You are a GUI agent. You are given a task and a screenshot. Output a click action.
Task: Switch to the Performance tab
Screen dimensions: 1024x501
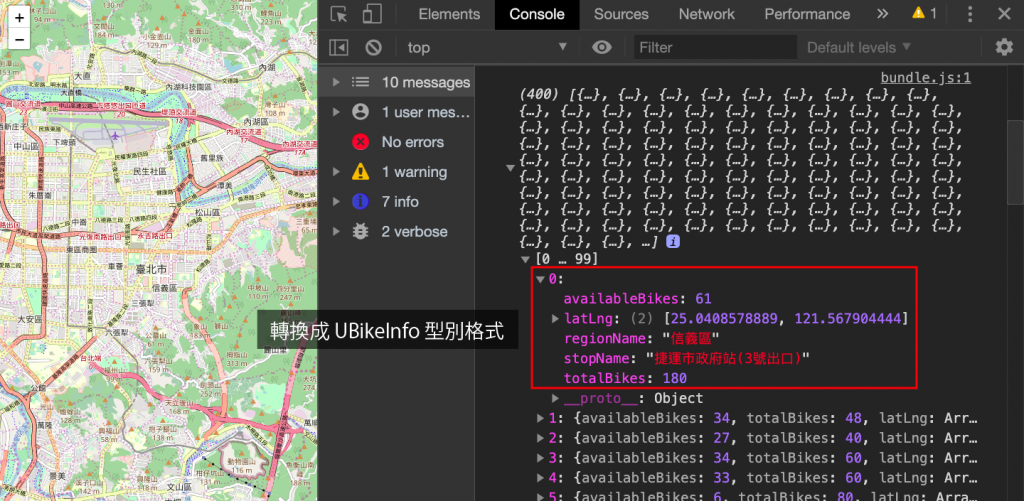tap(807, 14)
